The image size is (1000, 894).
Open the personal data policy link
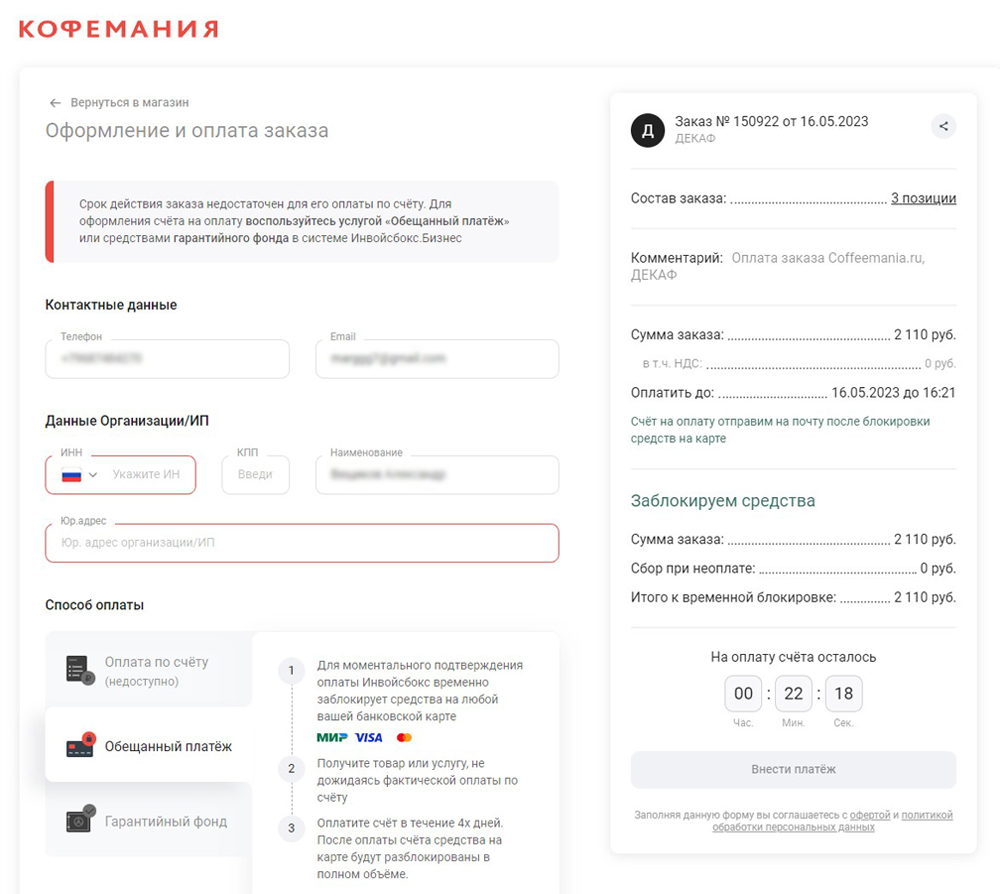point(832,821)
